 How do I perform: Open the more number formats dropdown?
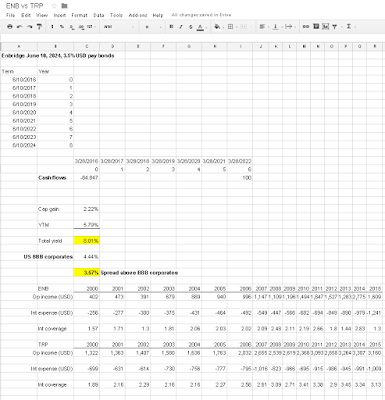click(x=91, y=27)
